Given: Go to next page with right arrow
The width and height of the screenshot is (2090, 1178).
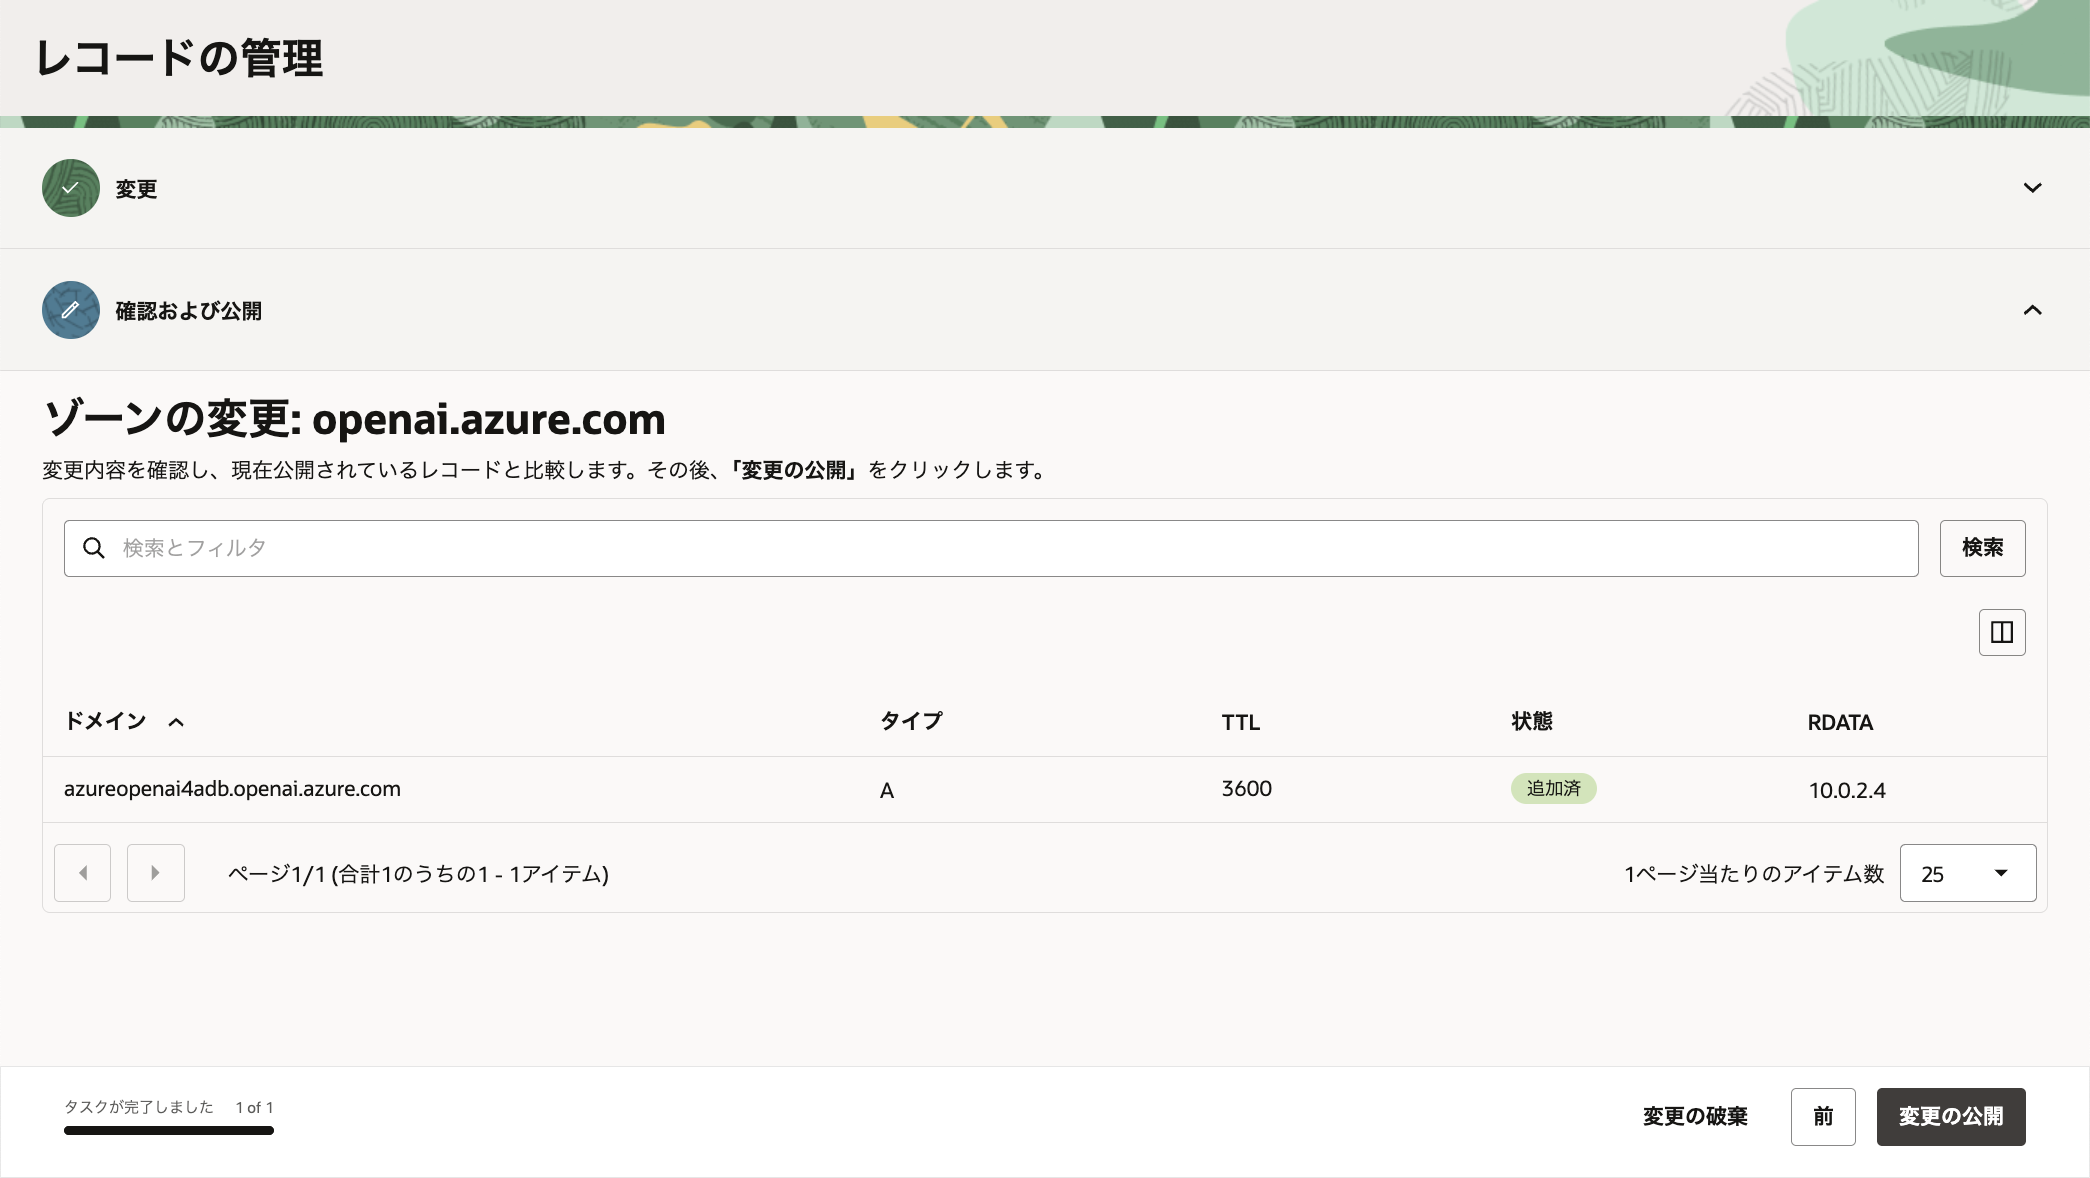Looking at the screenshot, I should click(x=155, y=873).
